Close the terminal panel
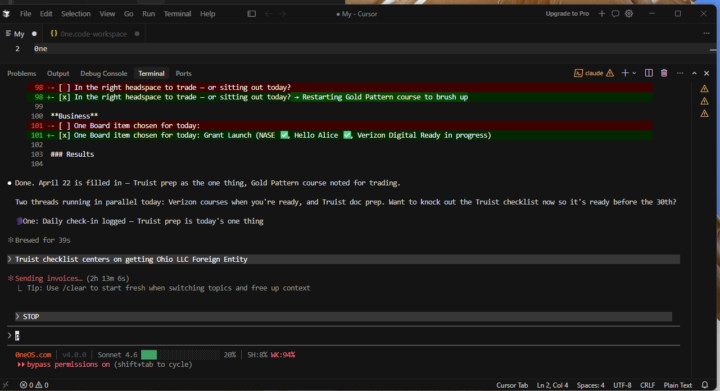The width and height of the screenshot is (720, 391). point(707,73)
